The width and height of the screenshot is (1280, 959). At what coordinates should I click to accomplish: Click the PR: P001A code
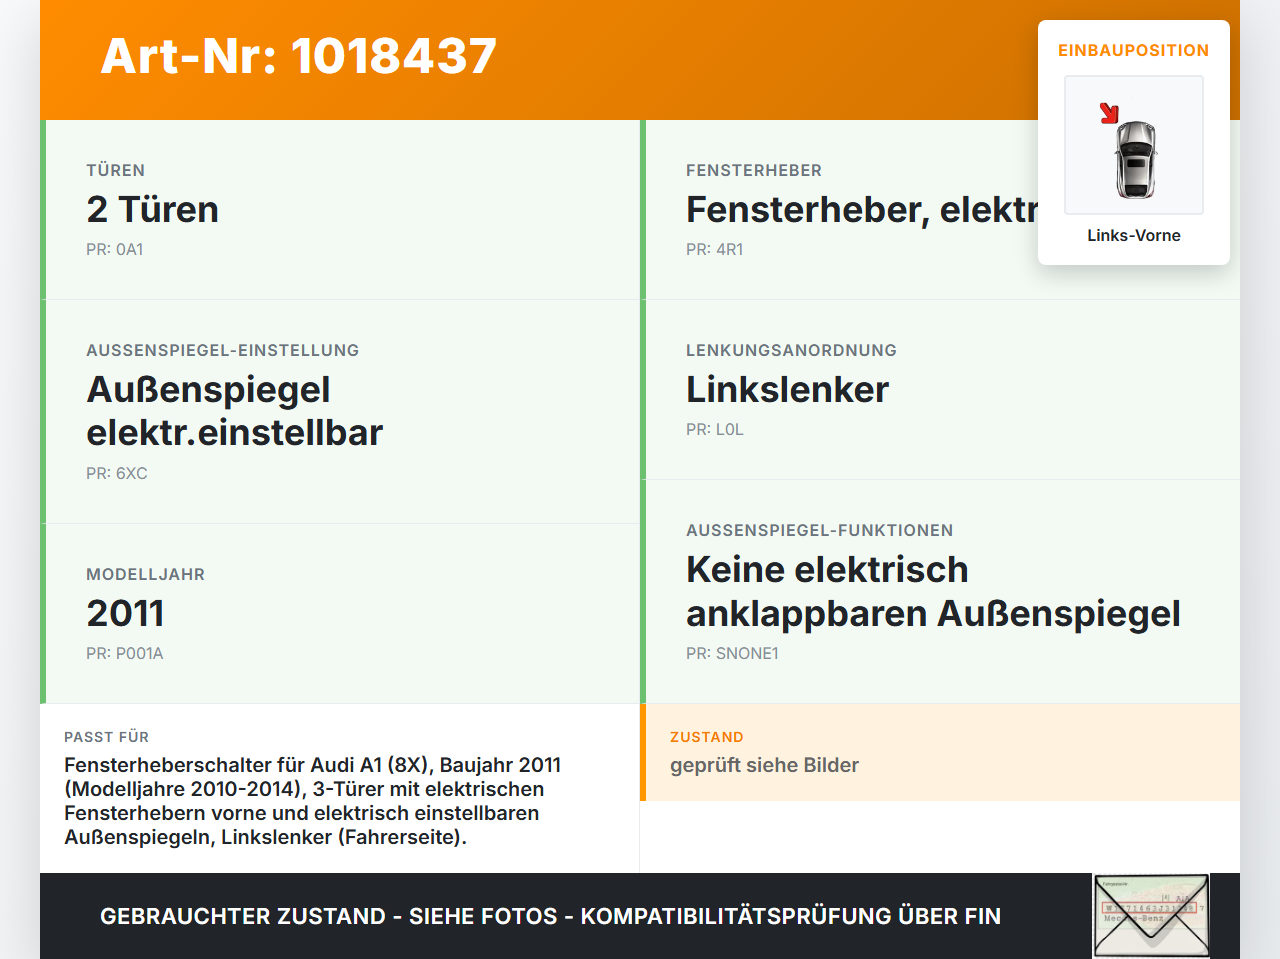pyautogui.click(x=125, y=653)
